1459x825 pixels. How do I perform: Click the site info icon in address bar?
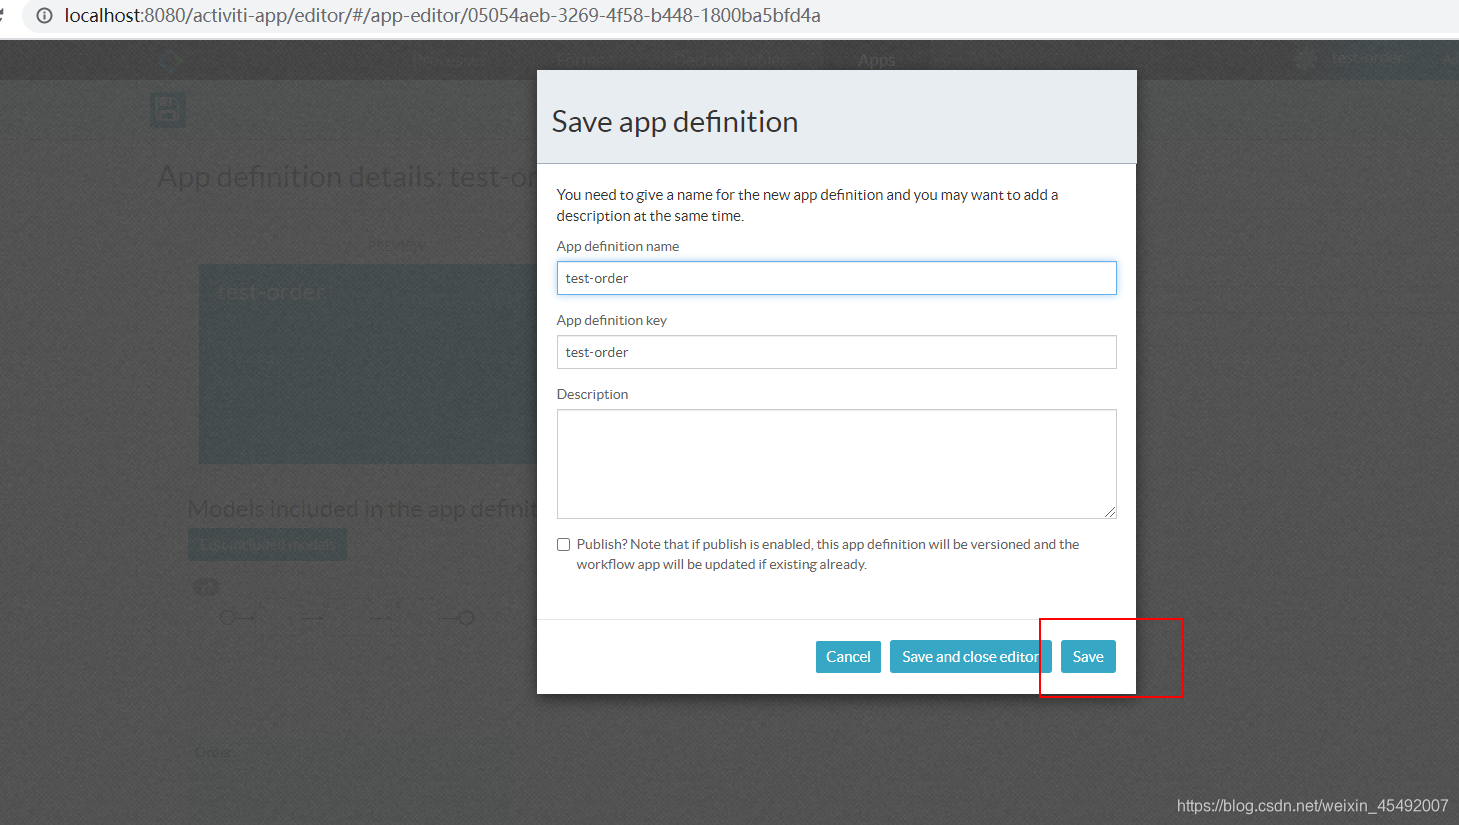coord(44,15)
